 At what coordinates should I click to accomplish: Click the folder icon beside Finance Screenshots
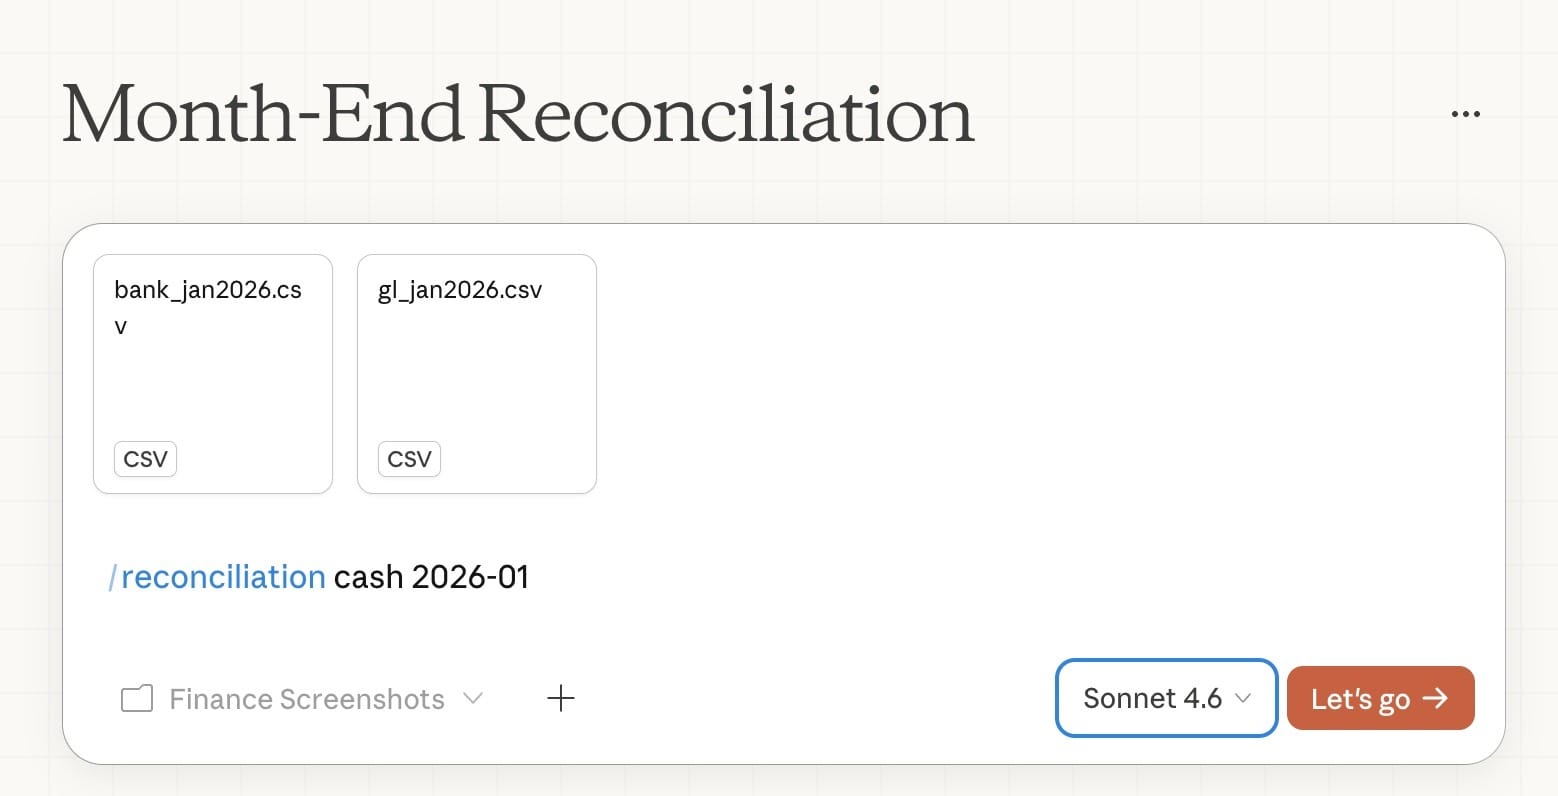[x=136, y=698]
